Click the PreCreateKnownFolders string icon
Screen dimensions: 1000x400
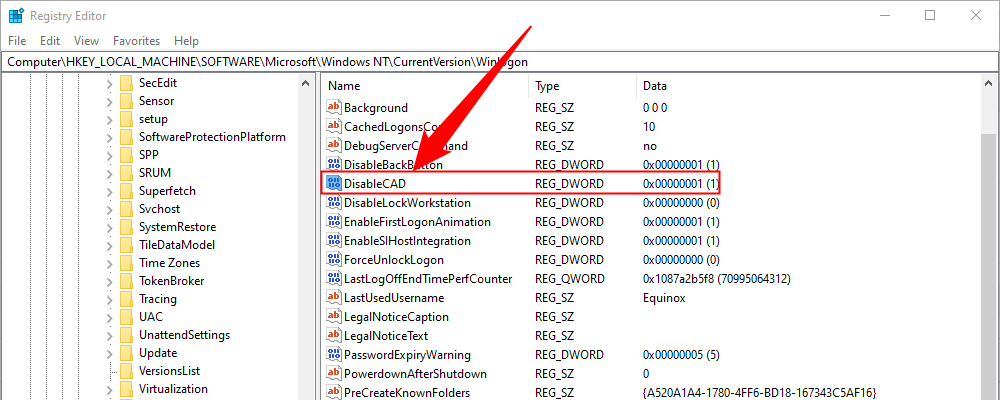pyautogui.click(x=334, y=392)
